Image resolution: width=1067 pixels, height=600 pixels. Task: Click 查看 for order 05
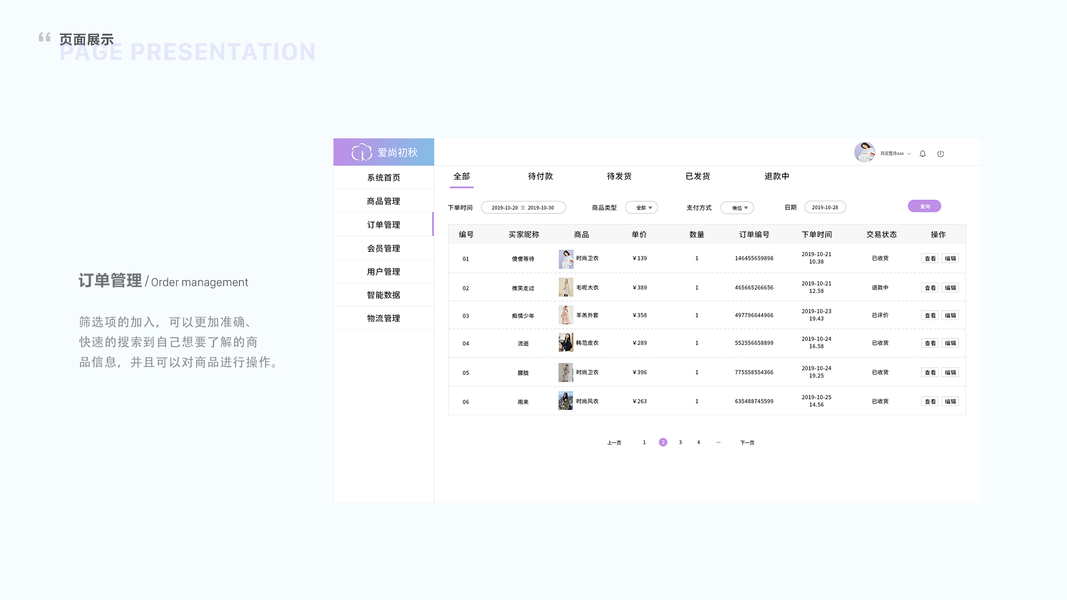930,373
